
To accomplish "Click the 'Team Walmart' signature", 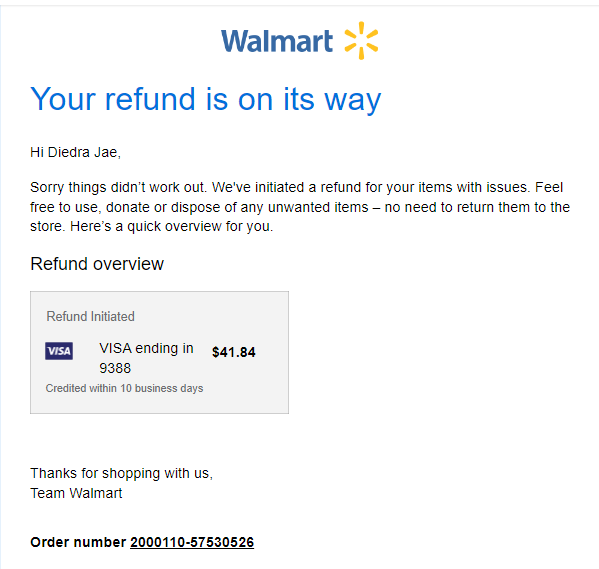I will click(76, 493).
